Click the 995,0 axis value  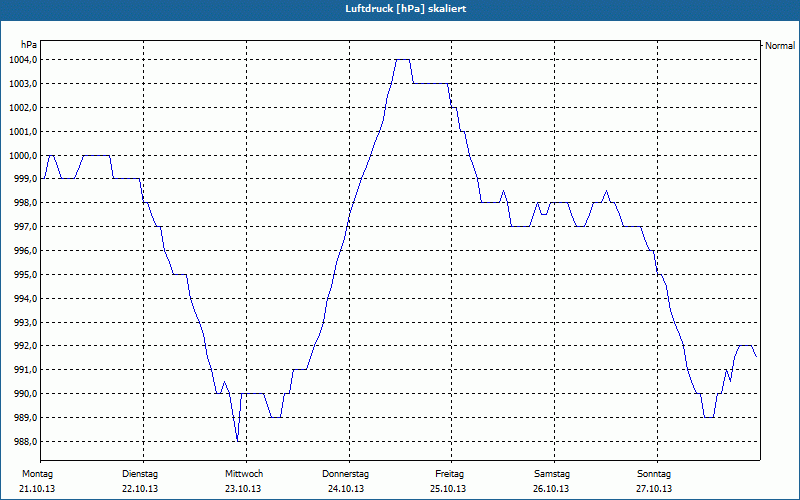pyautogui.click(x=25, y=274)
